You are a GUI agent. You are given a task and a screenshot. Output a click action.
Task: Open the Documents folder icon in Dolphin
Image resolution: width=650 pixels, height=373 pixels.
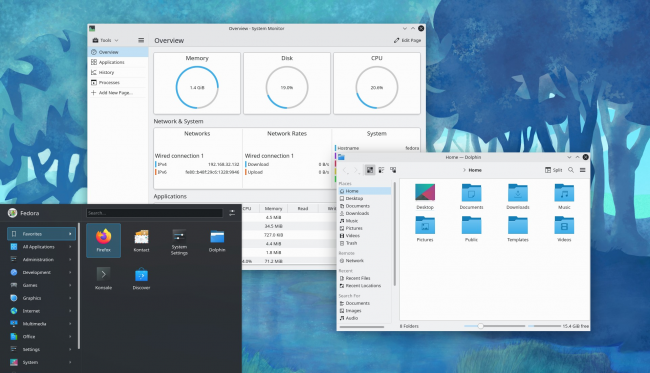click(x=471, y=196)
